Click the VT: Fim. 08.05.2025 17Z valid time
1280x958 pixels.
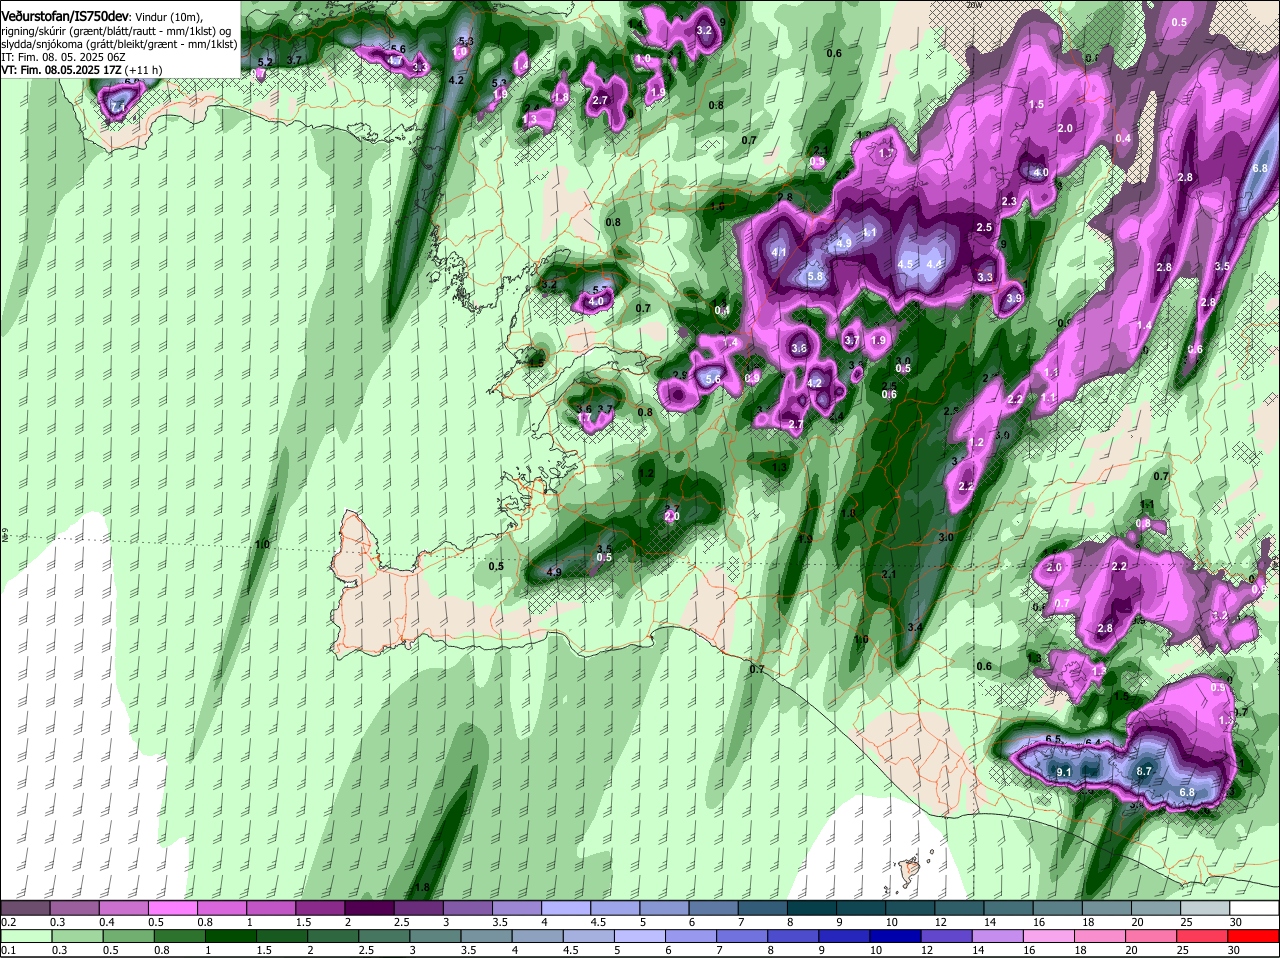tap(60, 70)
